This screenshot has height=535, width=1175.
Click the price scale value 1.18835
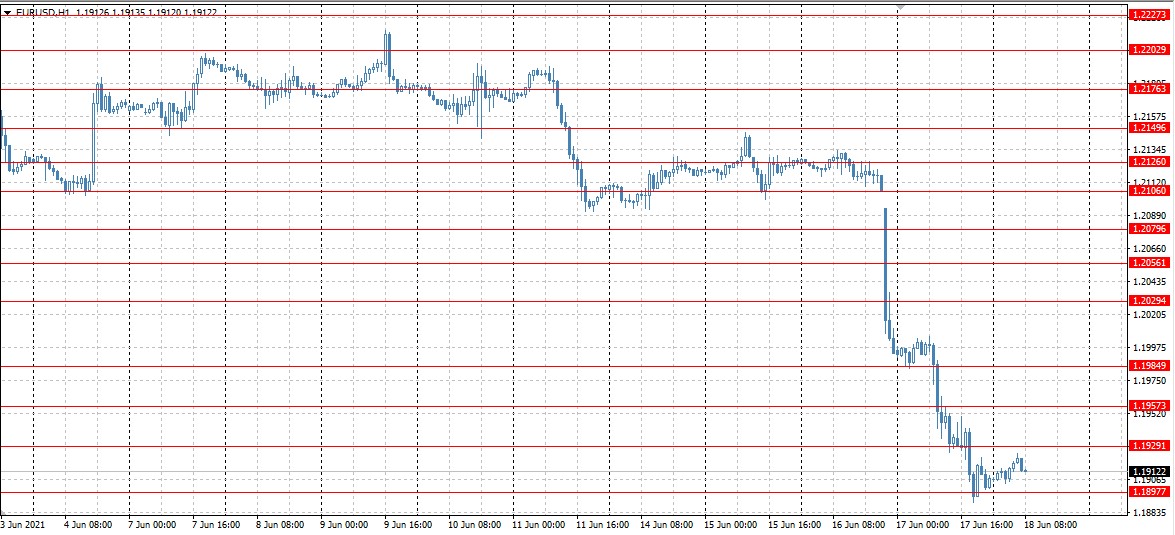pyautogui.click(x=1150, y=513)
